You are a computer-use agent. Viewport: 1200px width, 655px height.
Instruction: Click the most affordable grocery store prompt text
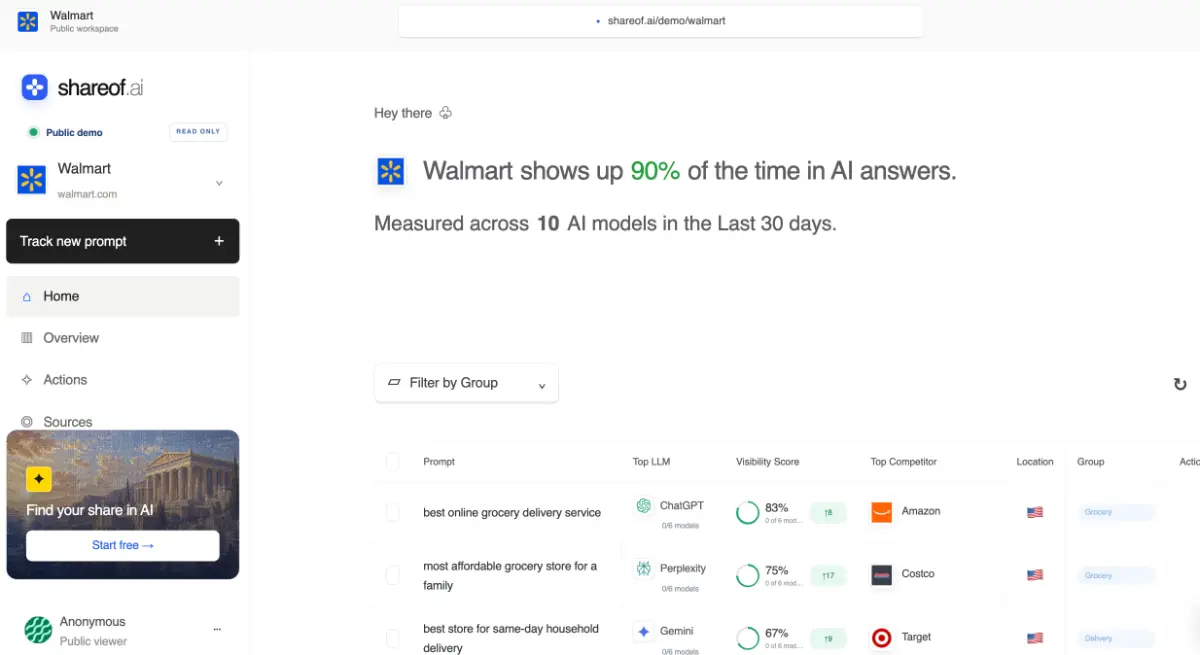[x=510, y=575]
